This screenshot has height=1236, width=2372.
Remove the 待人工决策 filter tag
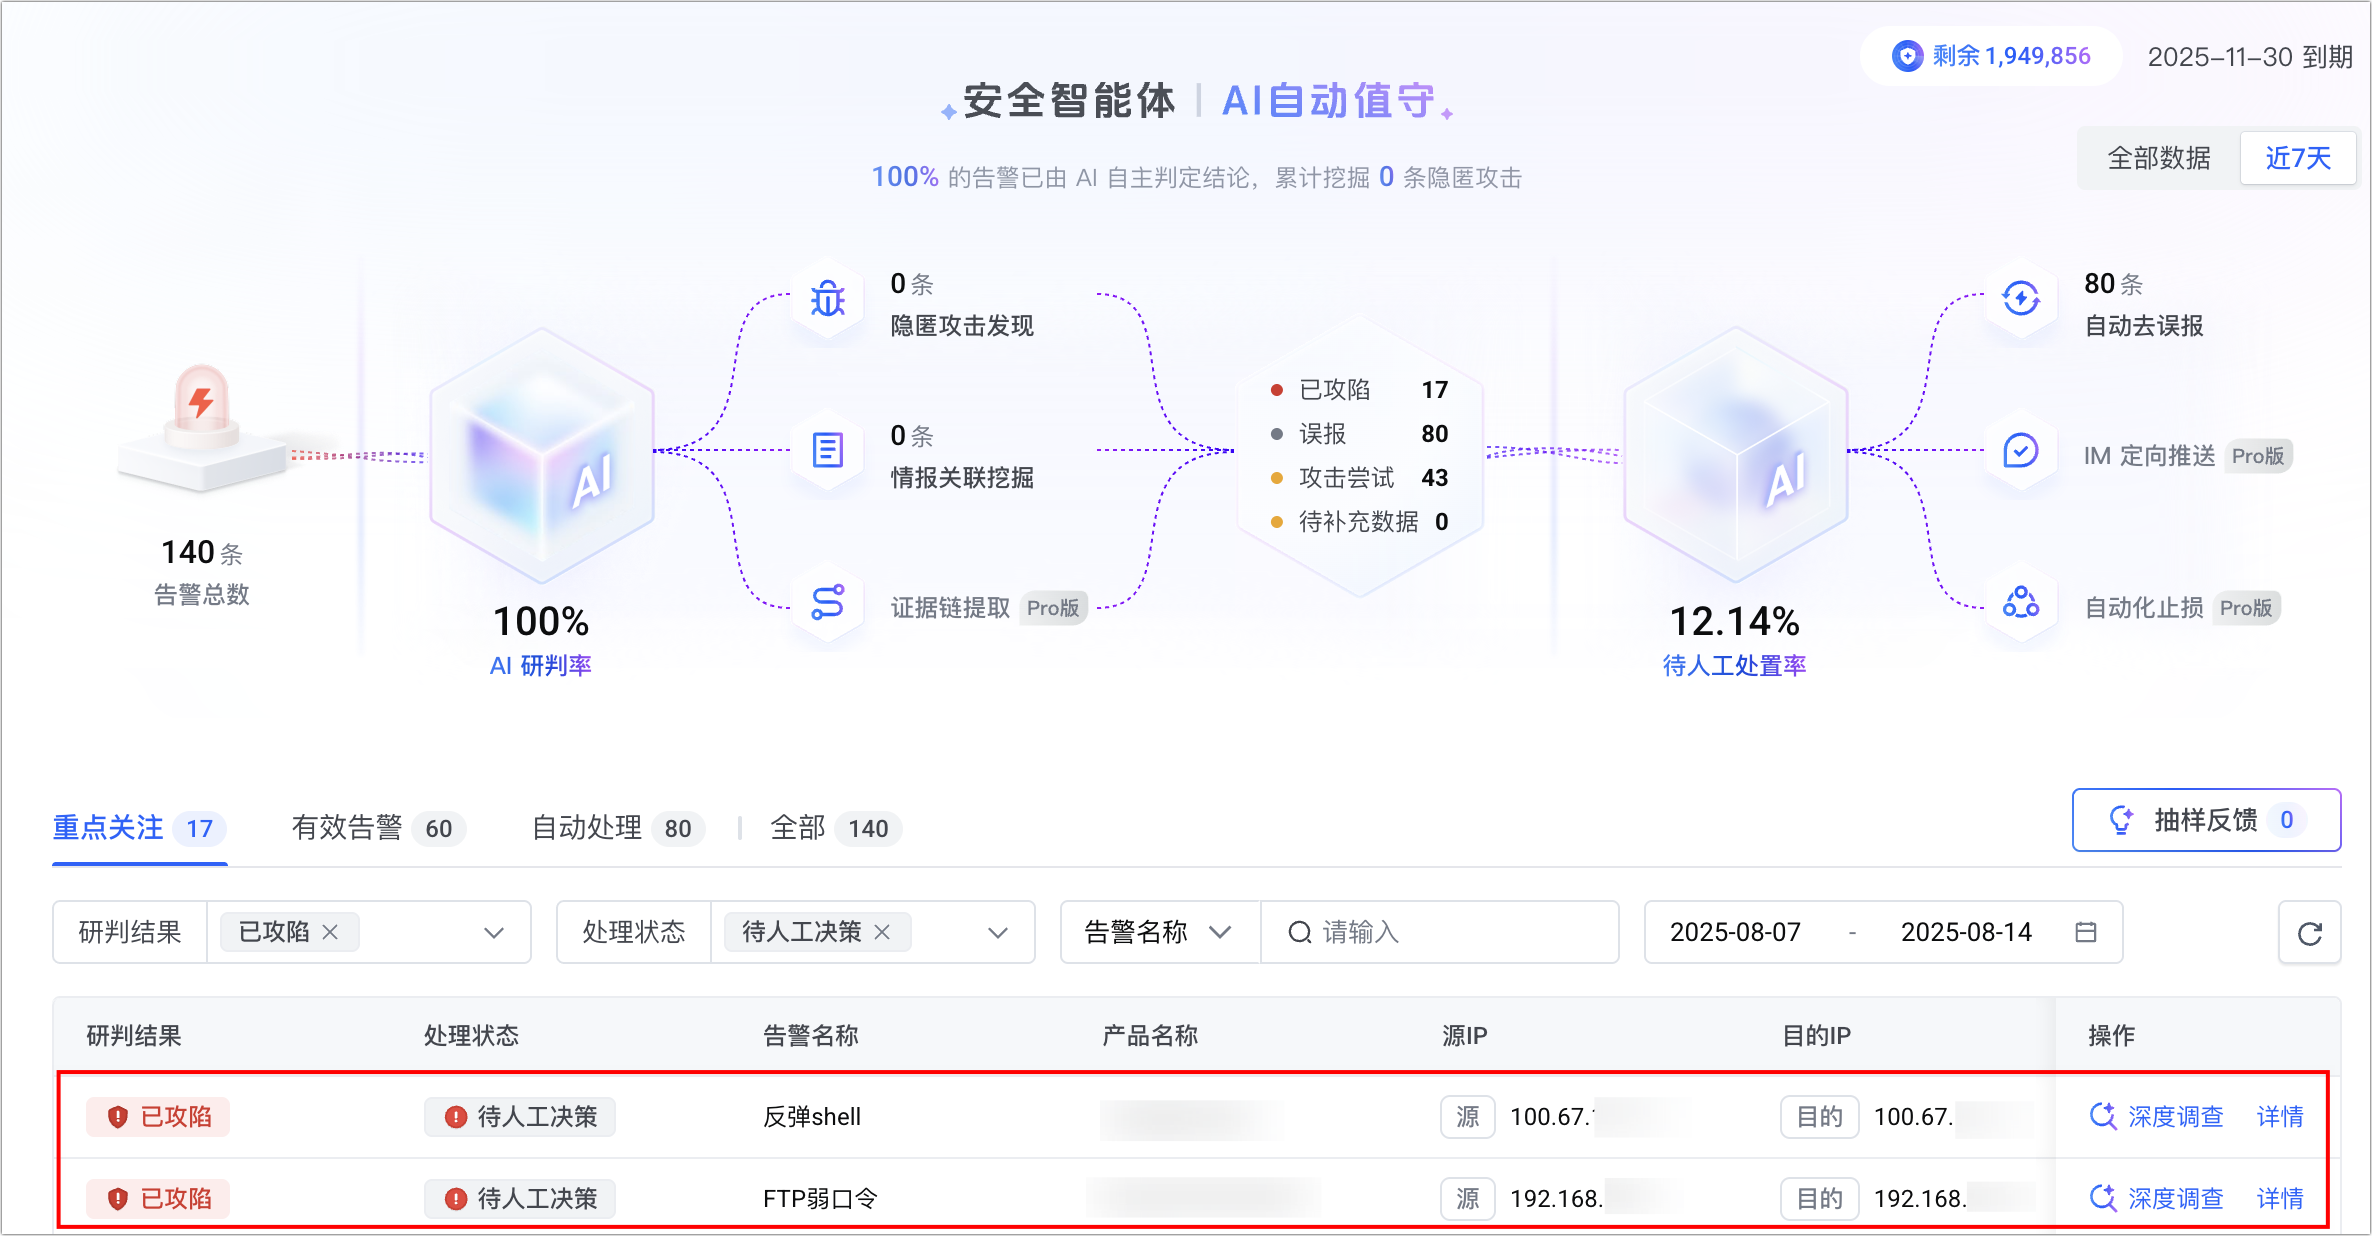pos(882,932)
